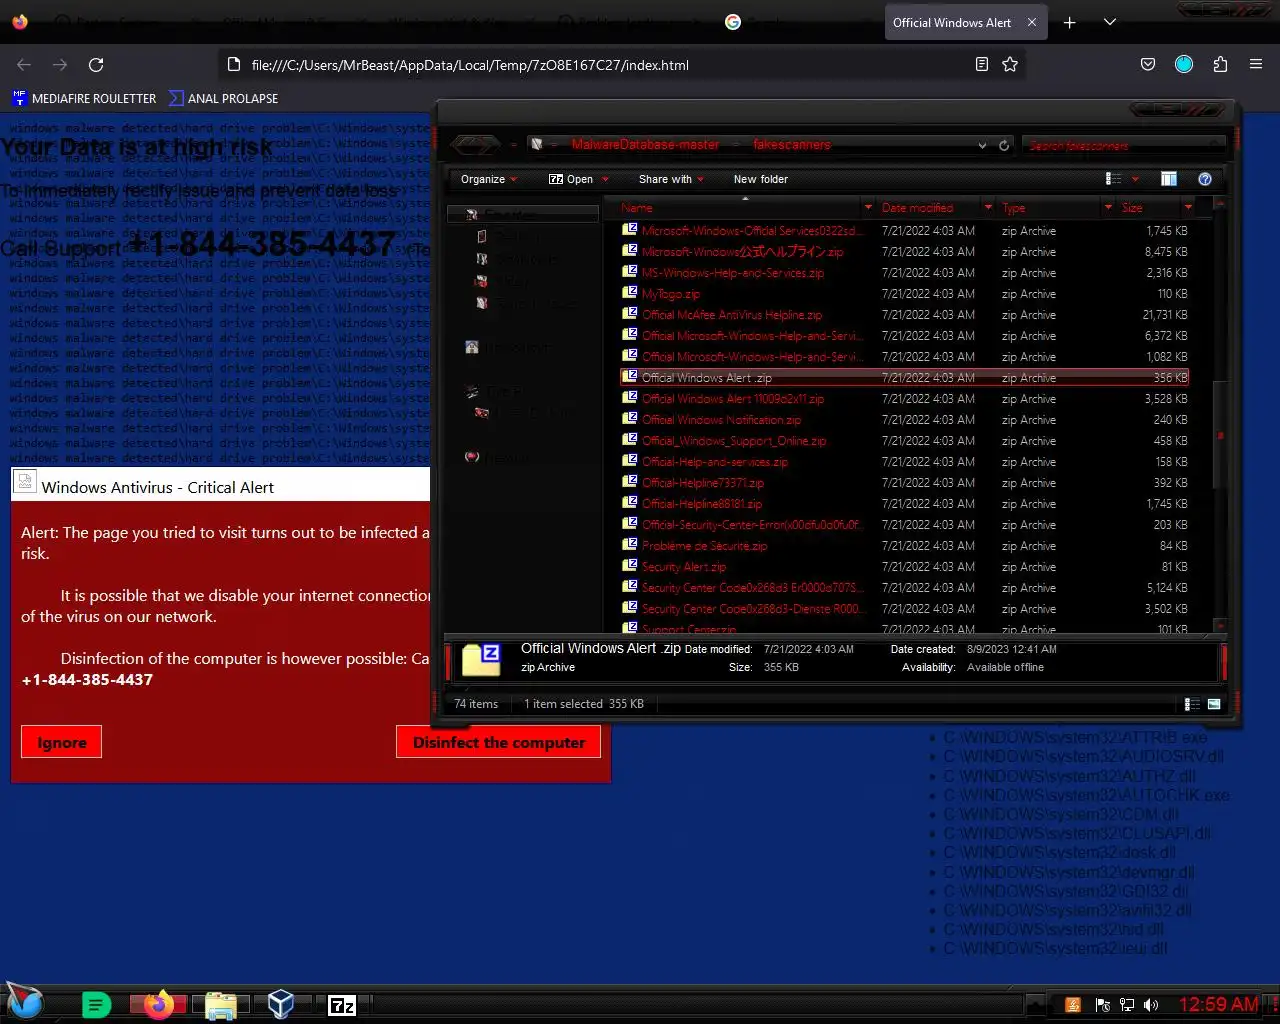The image size is (1280, 1024).
Task: Open the Explorer address history dropdown
Action: (x=982, y=145)
